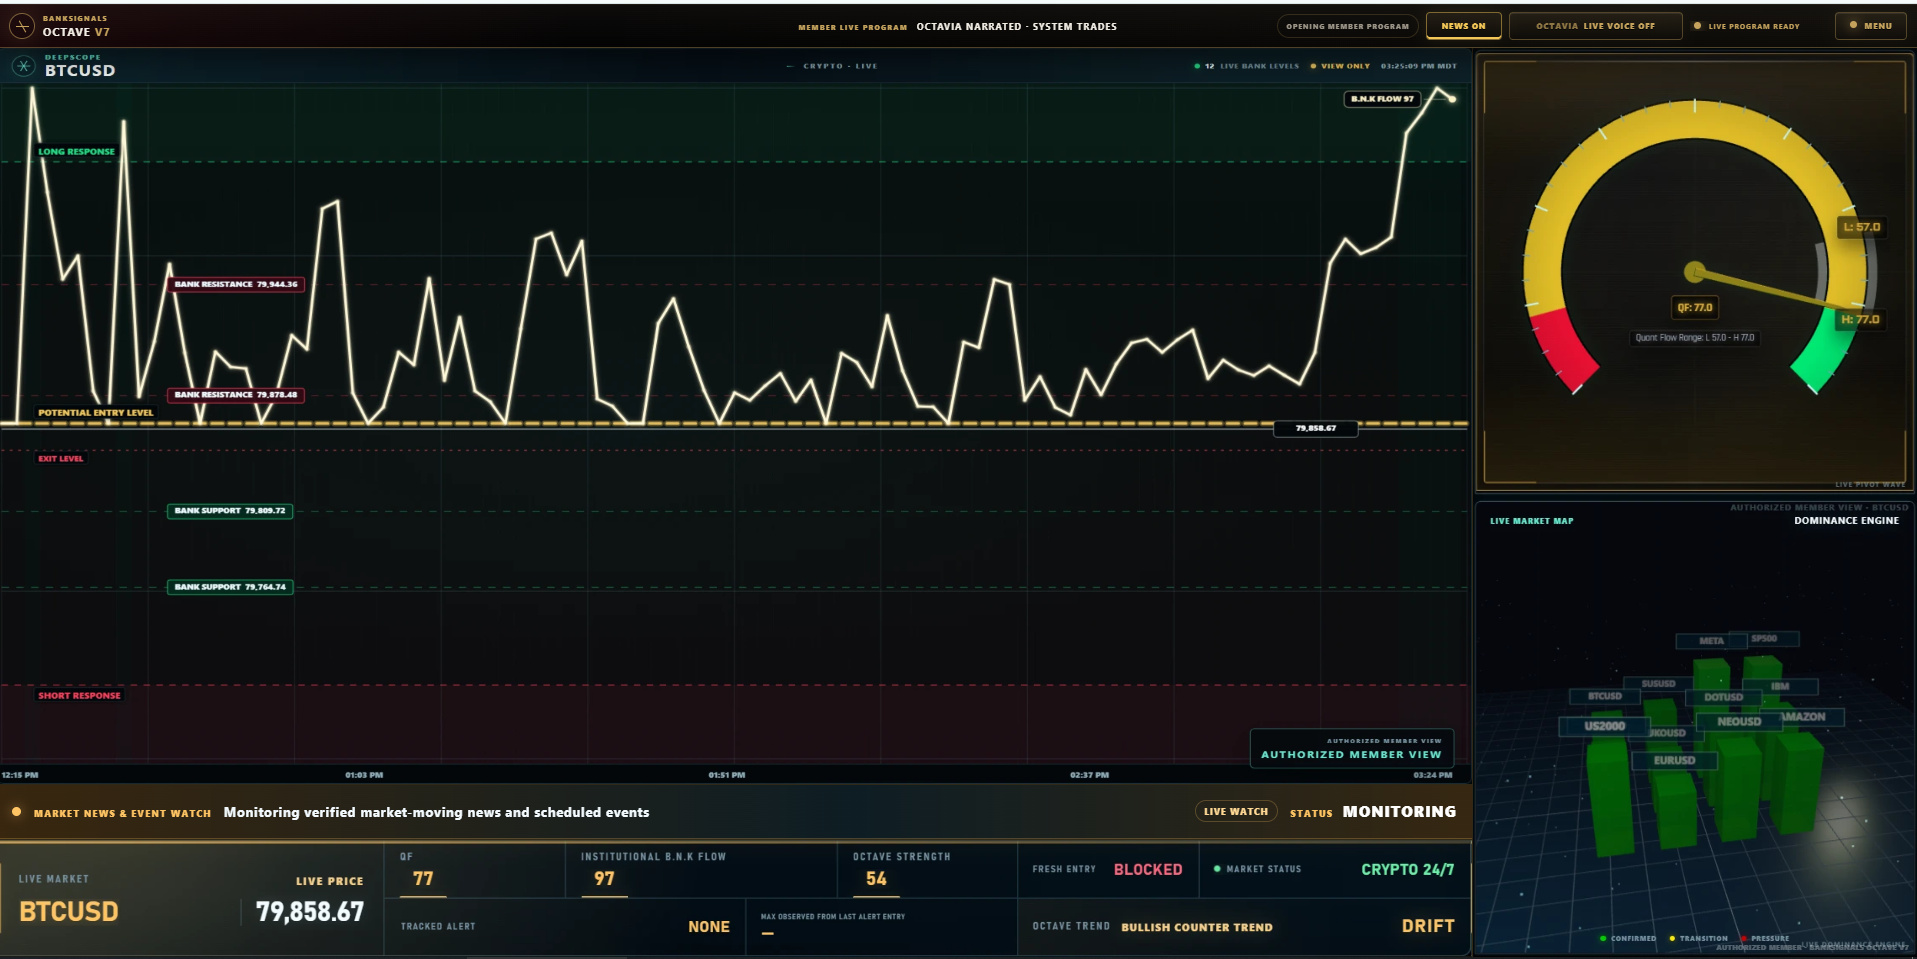1917x959 pixels.
Task: Expand the Tracked Alert field
Action: click(x=565, y=927)
